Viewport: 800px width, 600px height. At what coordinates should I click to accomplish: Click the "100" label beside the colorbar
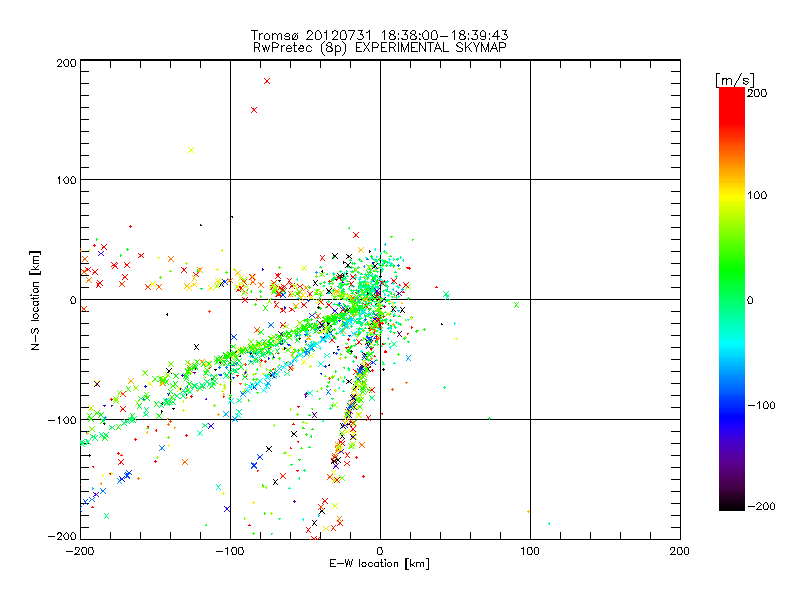[757, 195]
